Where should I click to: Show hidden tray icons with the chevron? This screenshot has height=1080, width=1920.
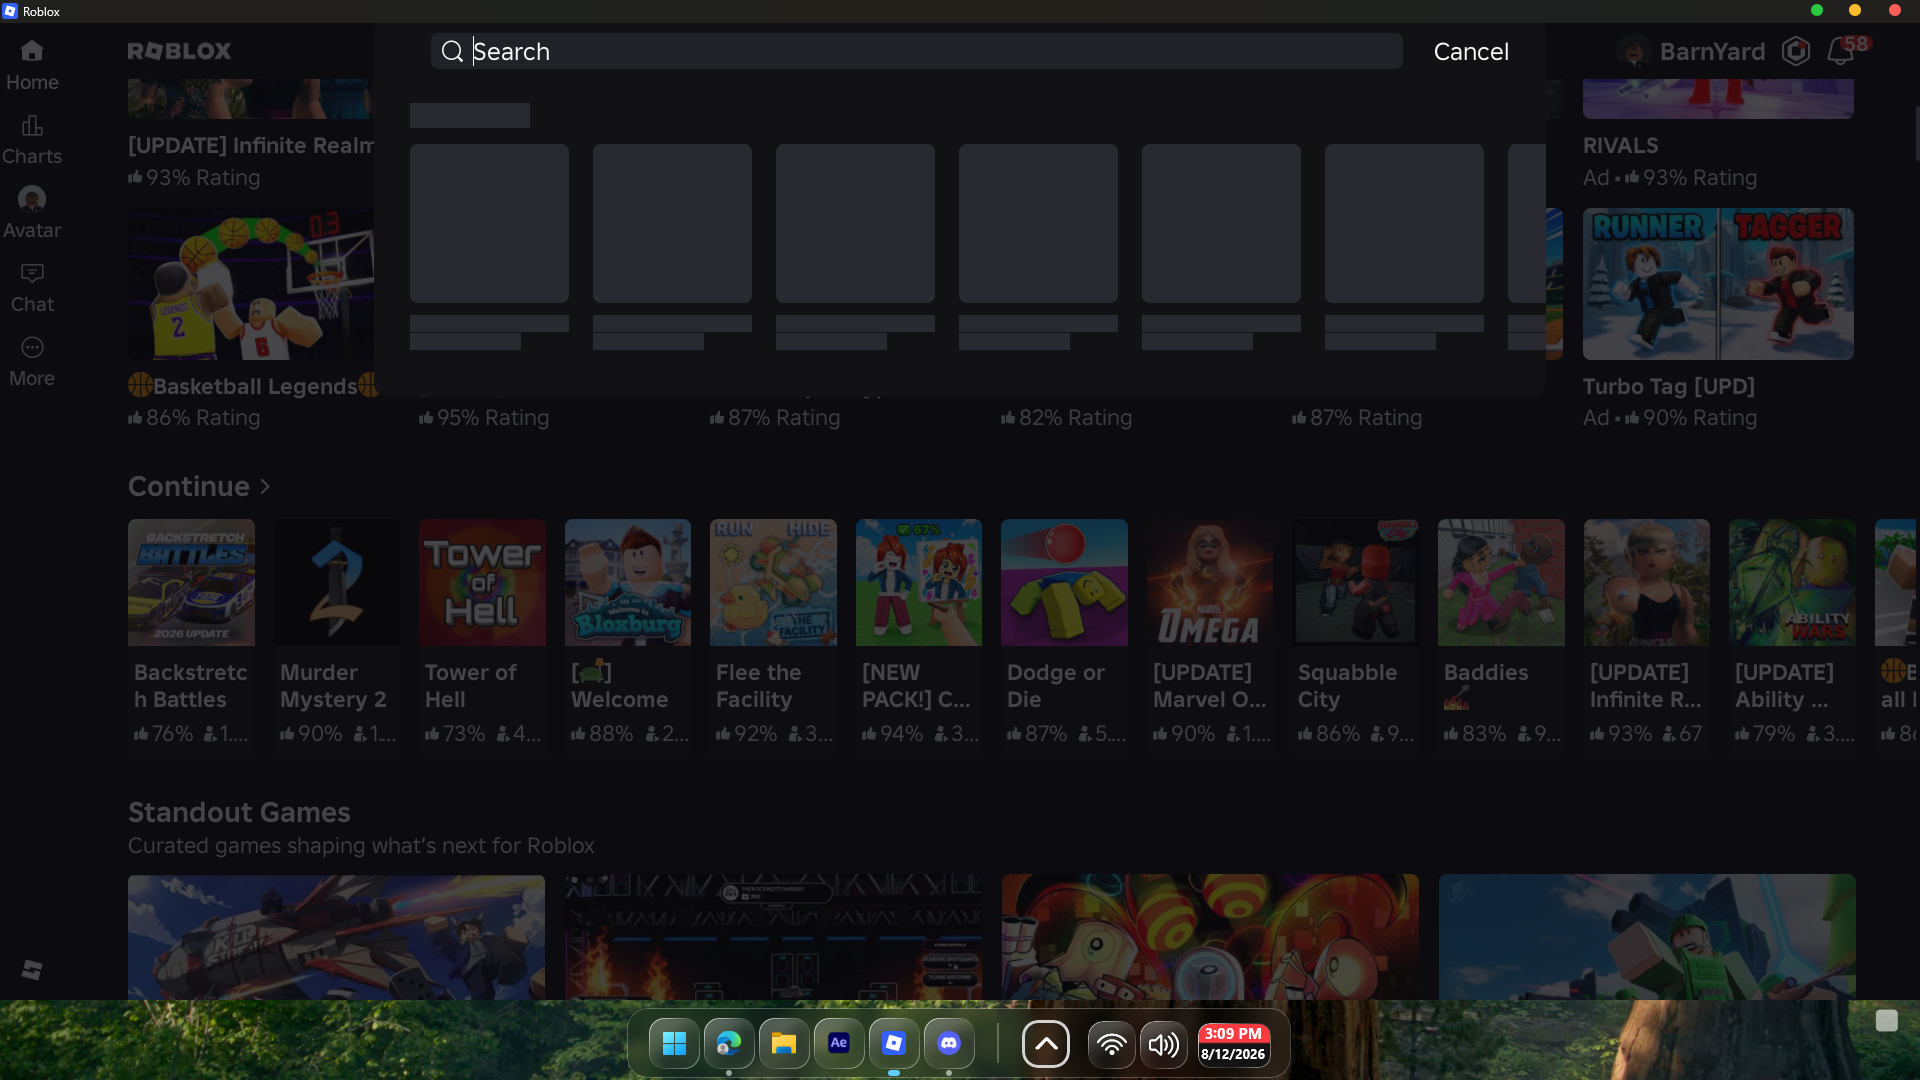pyautogui.click(x=1046, y=1044)
